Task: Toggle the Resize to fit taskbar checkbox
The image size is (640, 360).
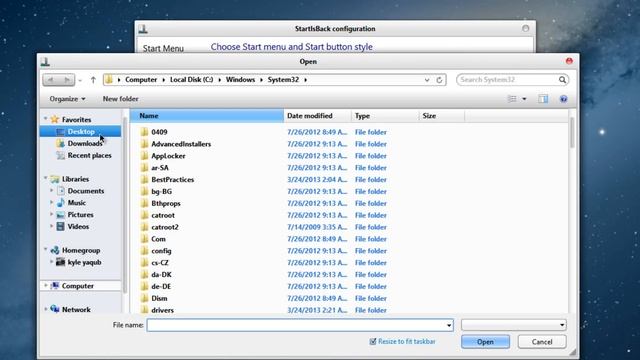Action: 373,341
